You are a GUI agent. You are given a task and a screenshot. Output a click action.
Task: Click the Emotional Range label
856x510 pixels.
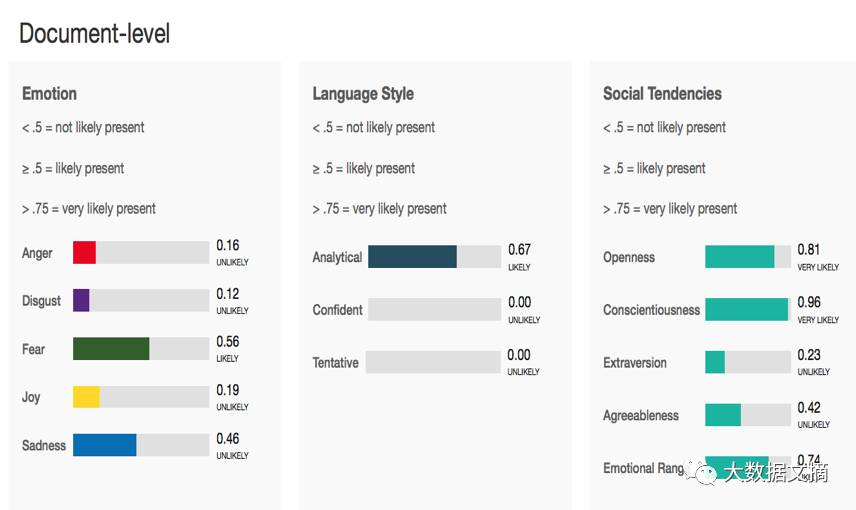643,468
